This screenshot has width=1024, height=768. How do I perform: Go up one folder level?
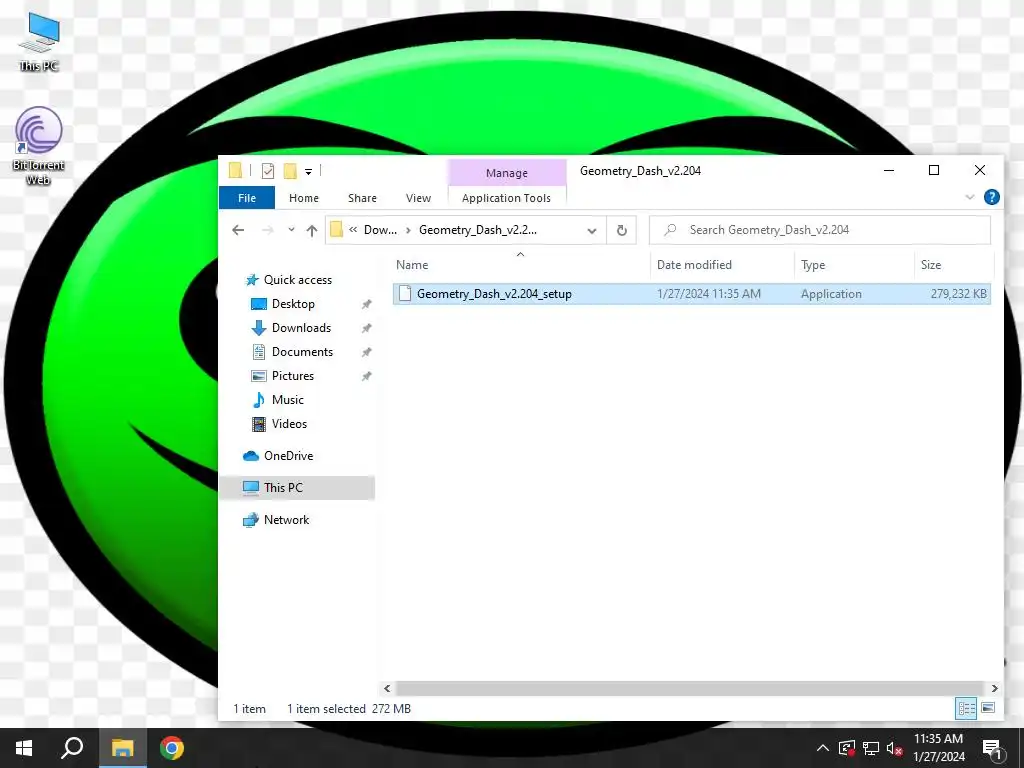312,231
